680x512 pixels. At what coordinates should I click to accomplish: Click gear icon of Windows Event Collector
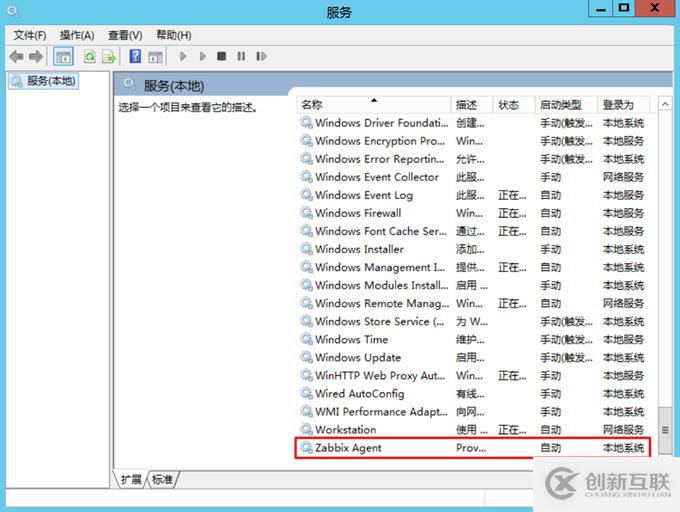click(306, 176)
